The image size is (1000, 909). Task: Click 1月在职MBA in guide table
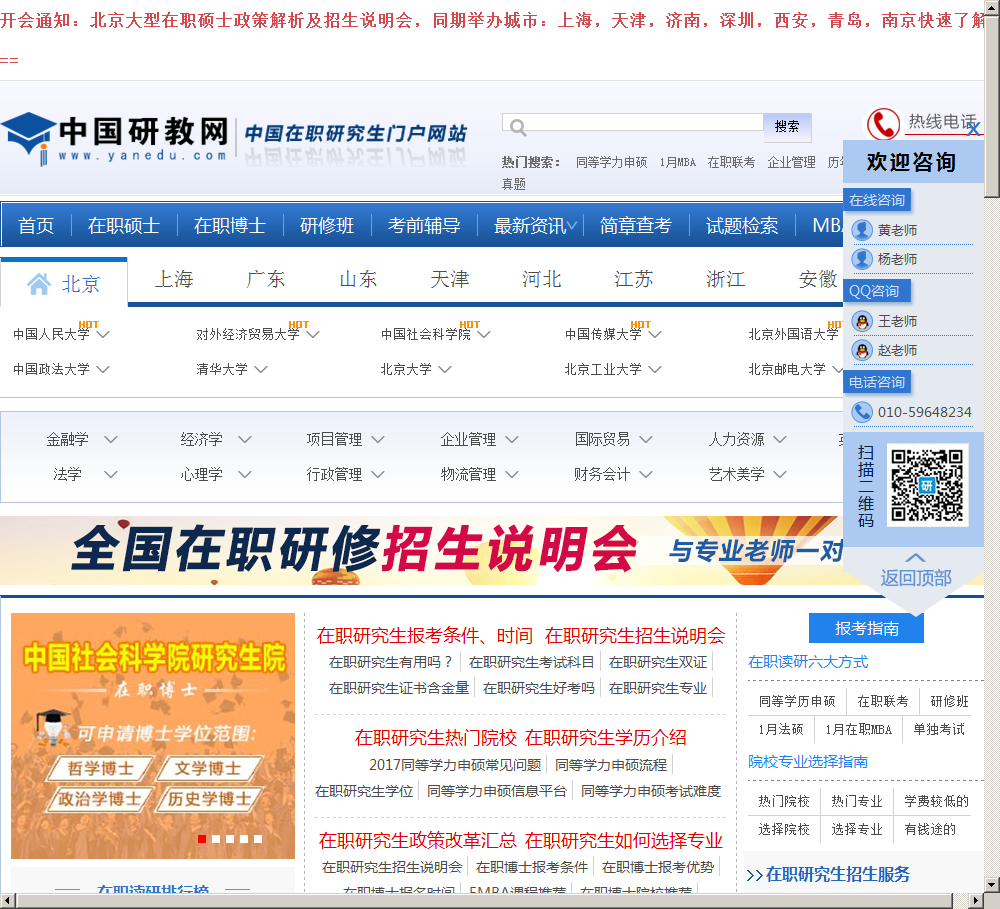pos(858,729)
